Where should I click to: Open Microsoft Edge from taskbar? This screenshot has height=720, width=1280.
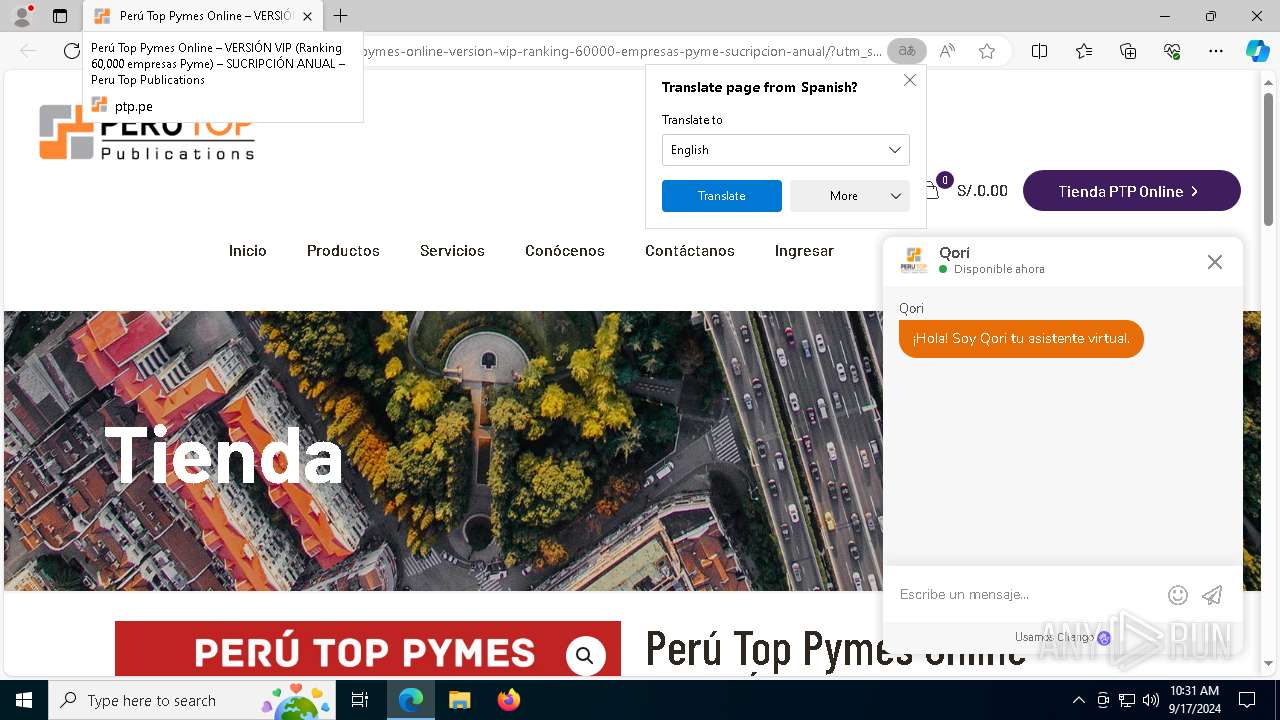(411, 700)
